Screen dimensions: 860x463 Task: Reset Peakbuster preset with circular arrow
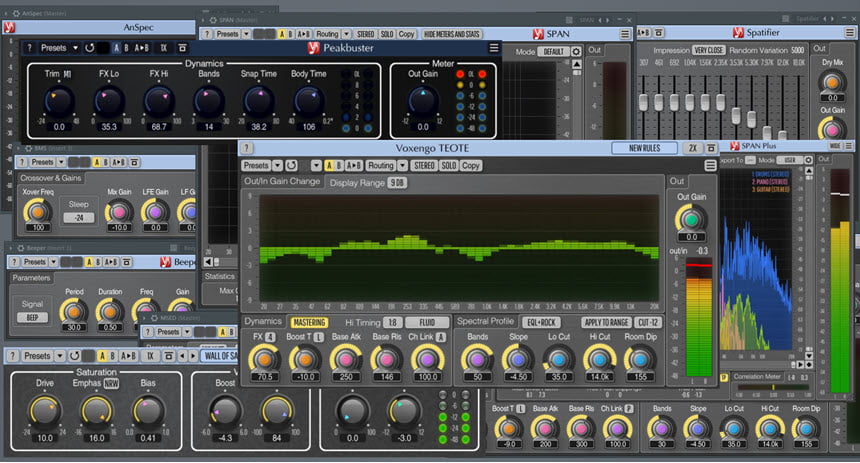click(x=89, y=48)
